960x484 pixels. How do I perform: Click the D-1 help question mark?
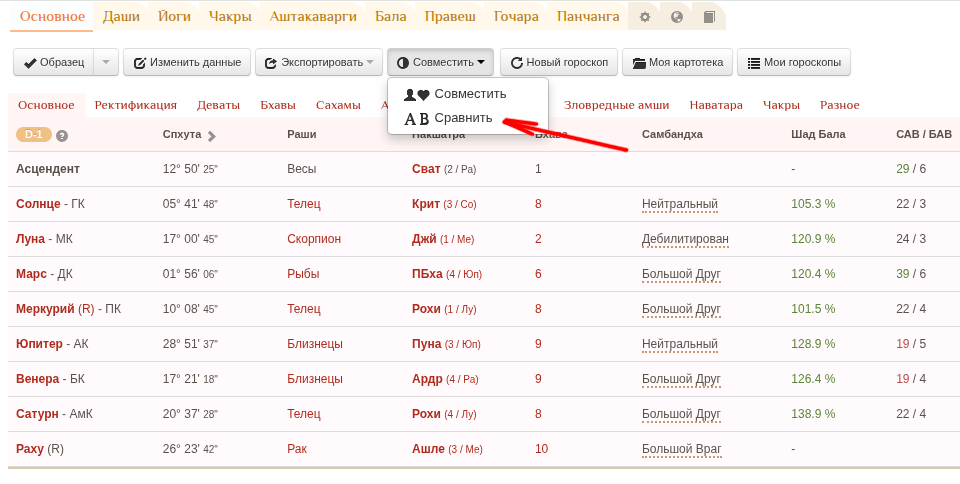(62, 136)
